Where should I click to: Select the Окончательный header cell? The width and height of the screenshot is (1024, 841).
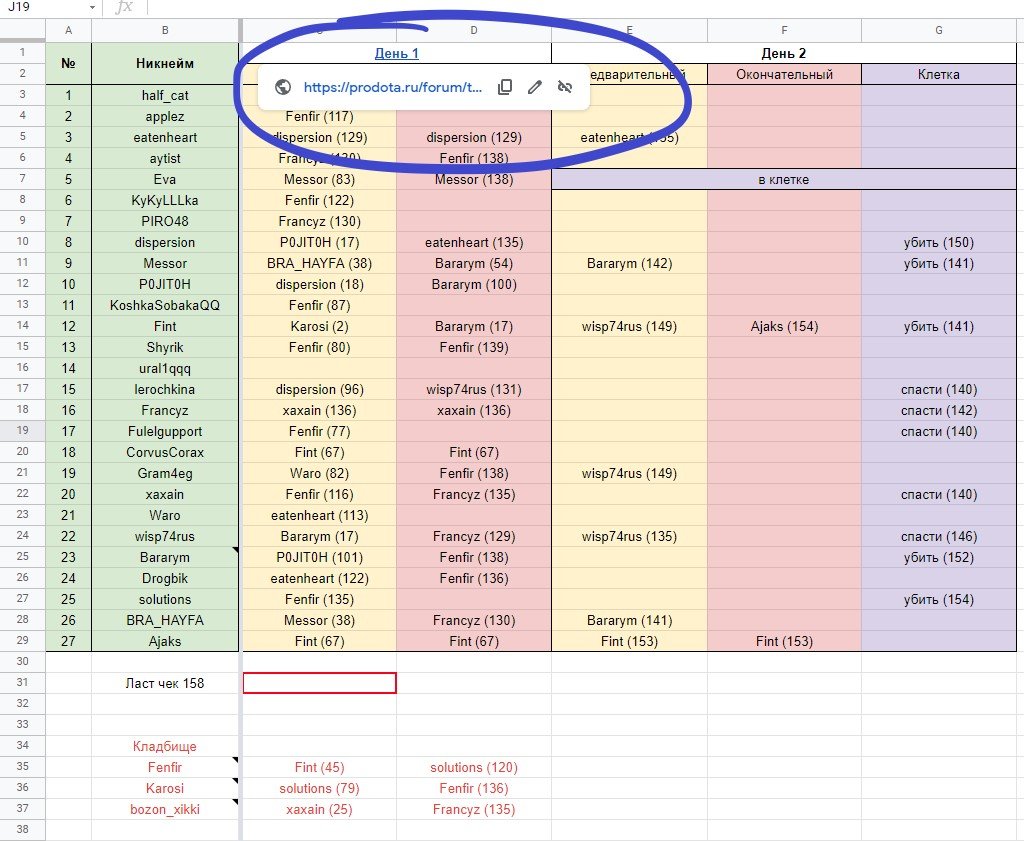point(783,74)
